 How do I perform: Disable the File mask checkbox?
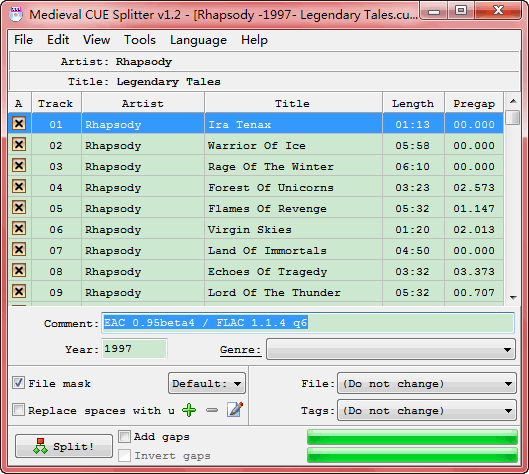coord(18,383)
